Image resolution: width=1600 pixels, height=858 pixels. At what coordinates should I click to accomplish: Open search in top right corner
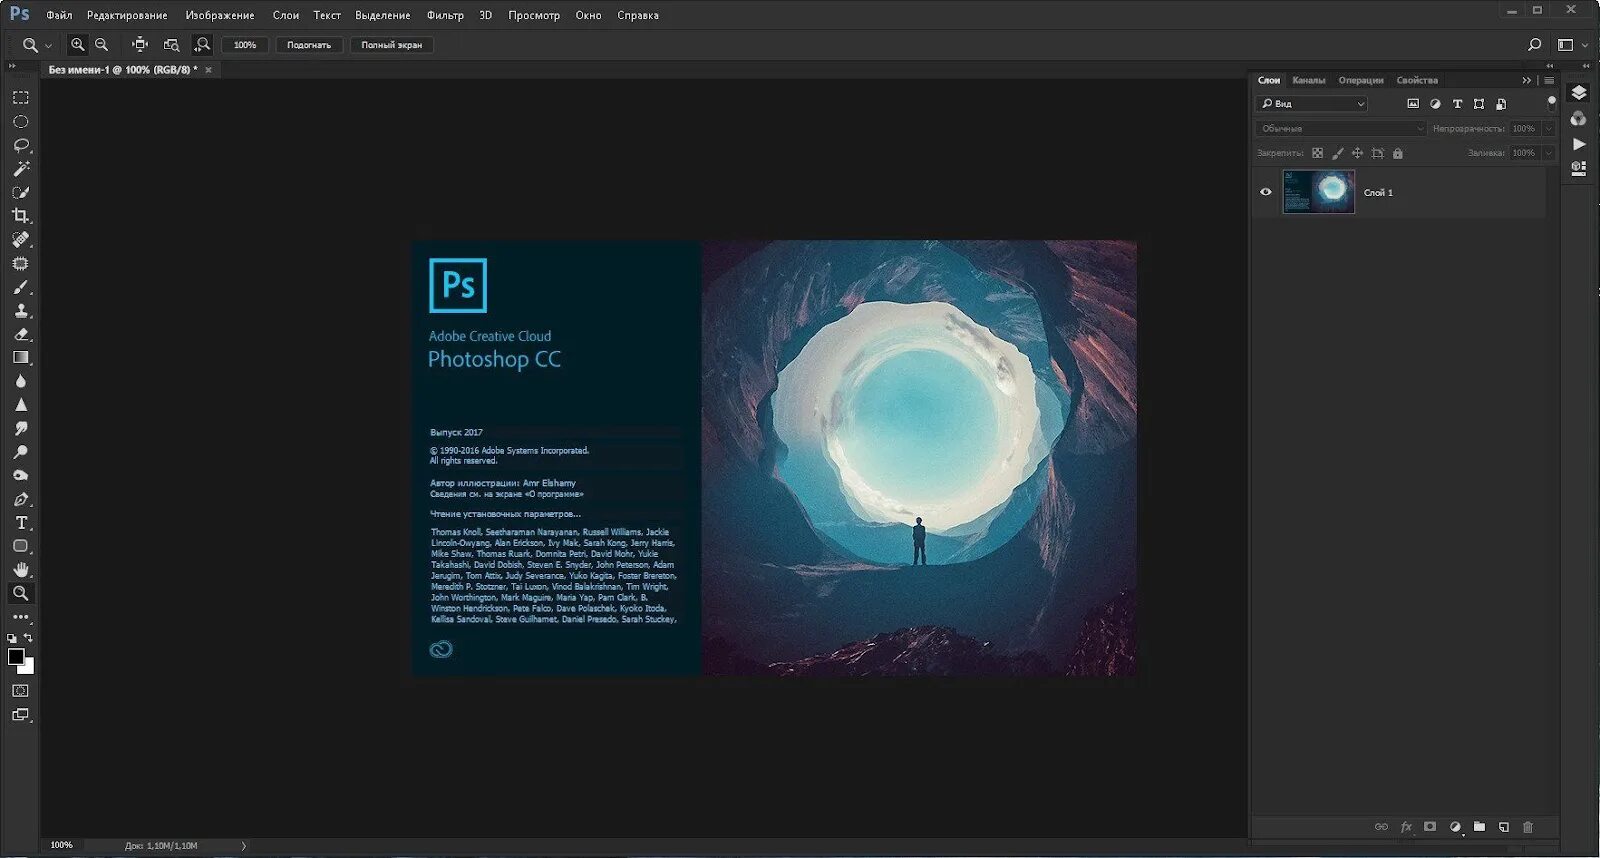pyautogui.click(x=1535, y=45)
